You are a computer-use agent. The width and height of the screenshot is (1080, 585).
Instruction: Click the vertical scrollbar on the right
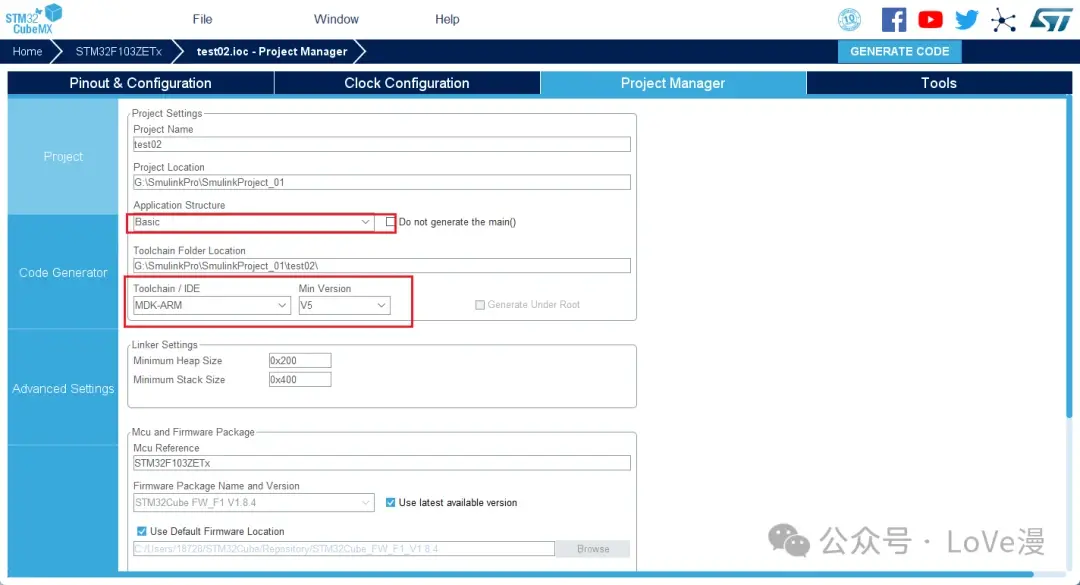1068,258
